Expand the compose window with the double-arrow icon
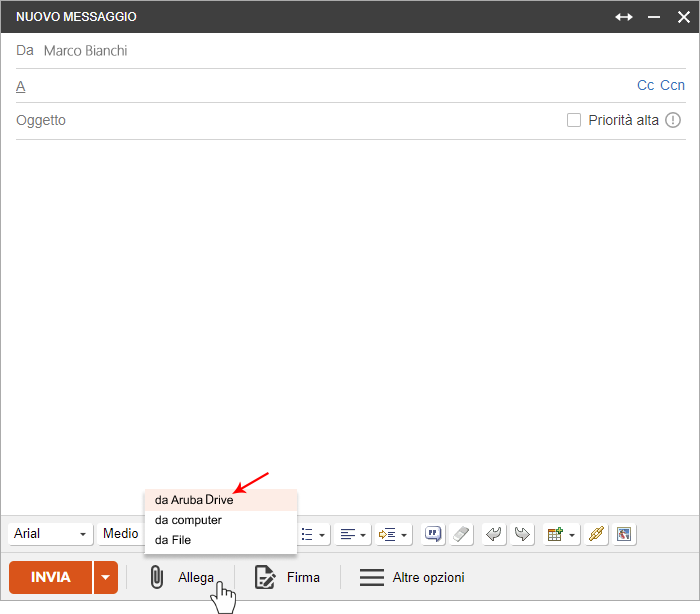 (x=624, y=17)
